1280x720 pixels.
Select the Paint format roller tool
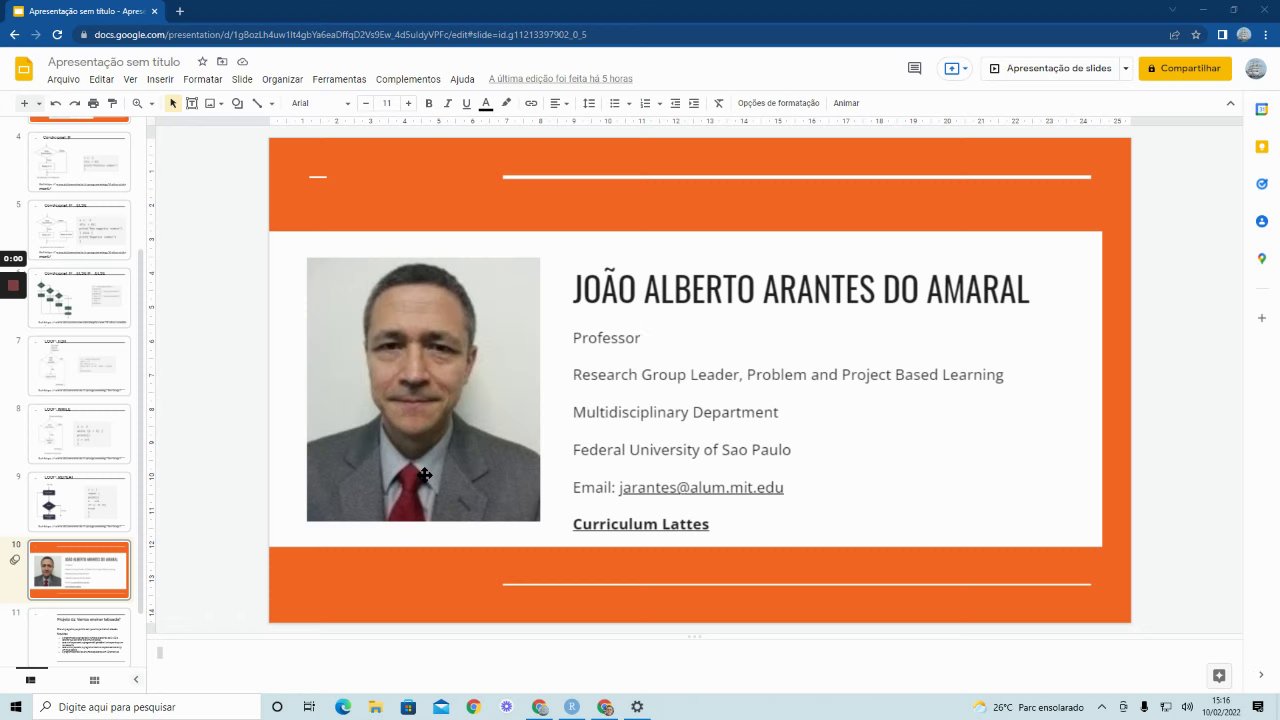[112, 103]
